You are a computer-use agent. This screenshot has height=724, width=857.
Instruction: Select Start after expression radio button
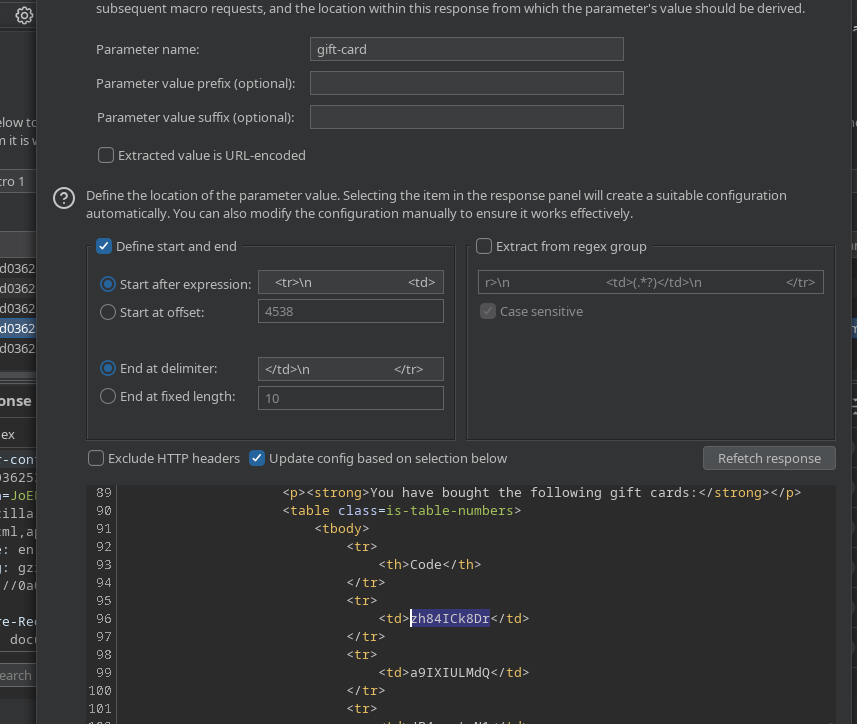click(x=108, y=284)
